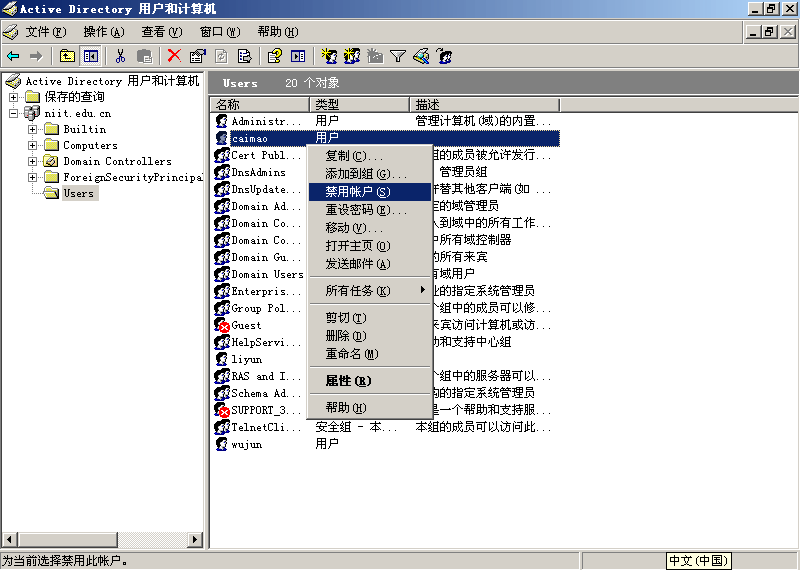
Task: Click the Filter funnel toolbar icon
Action: click(x=397, y=56)
